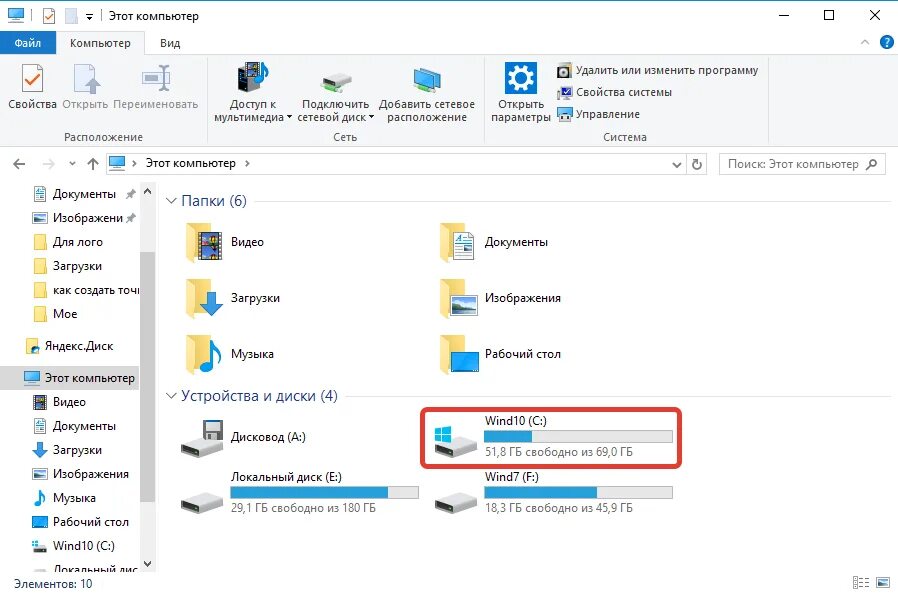The height and width of the screenshot is (595, 898).
Task: Select the Документы folder in main pane
Action: tap(494, 242)
